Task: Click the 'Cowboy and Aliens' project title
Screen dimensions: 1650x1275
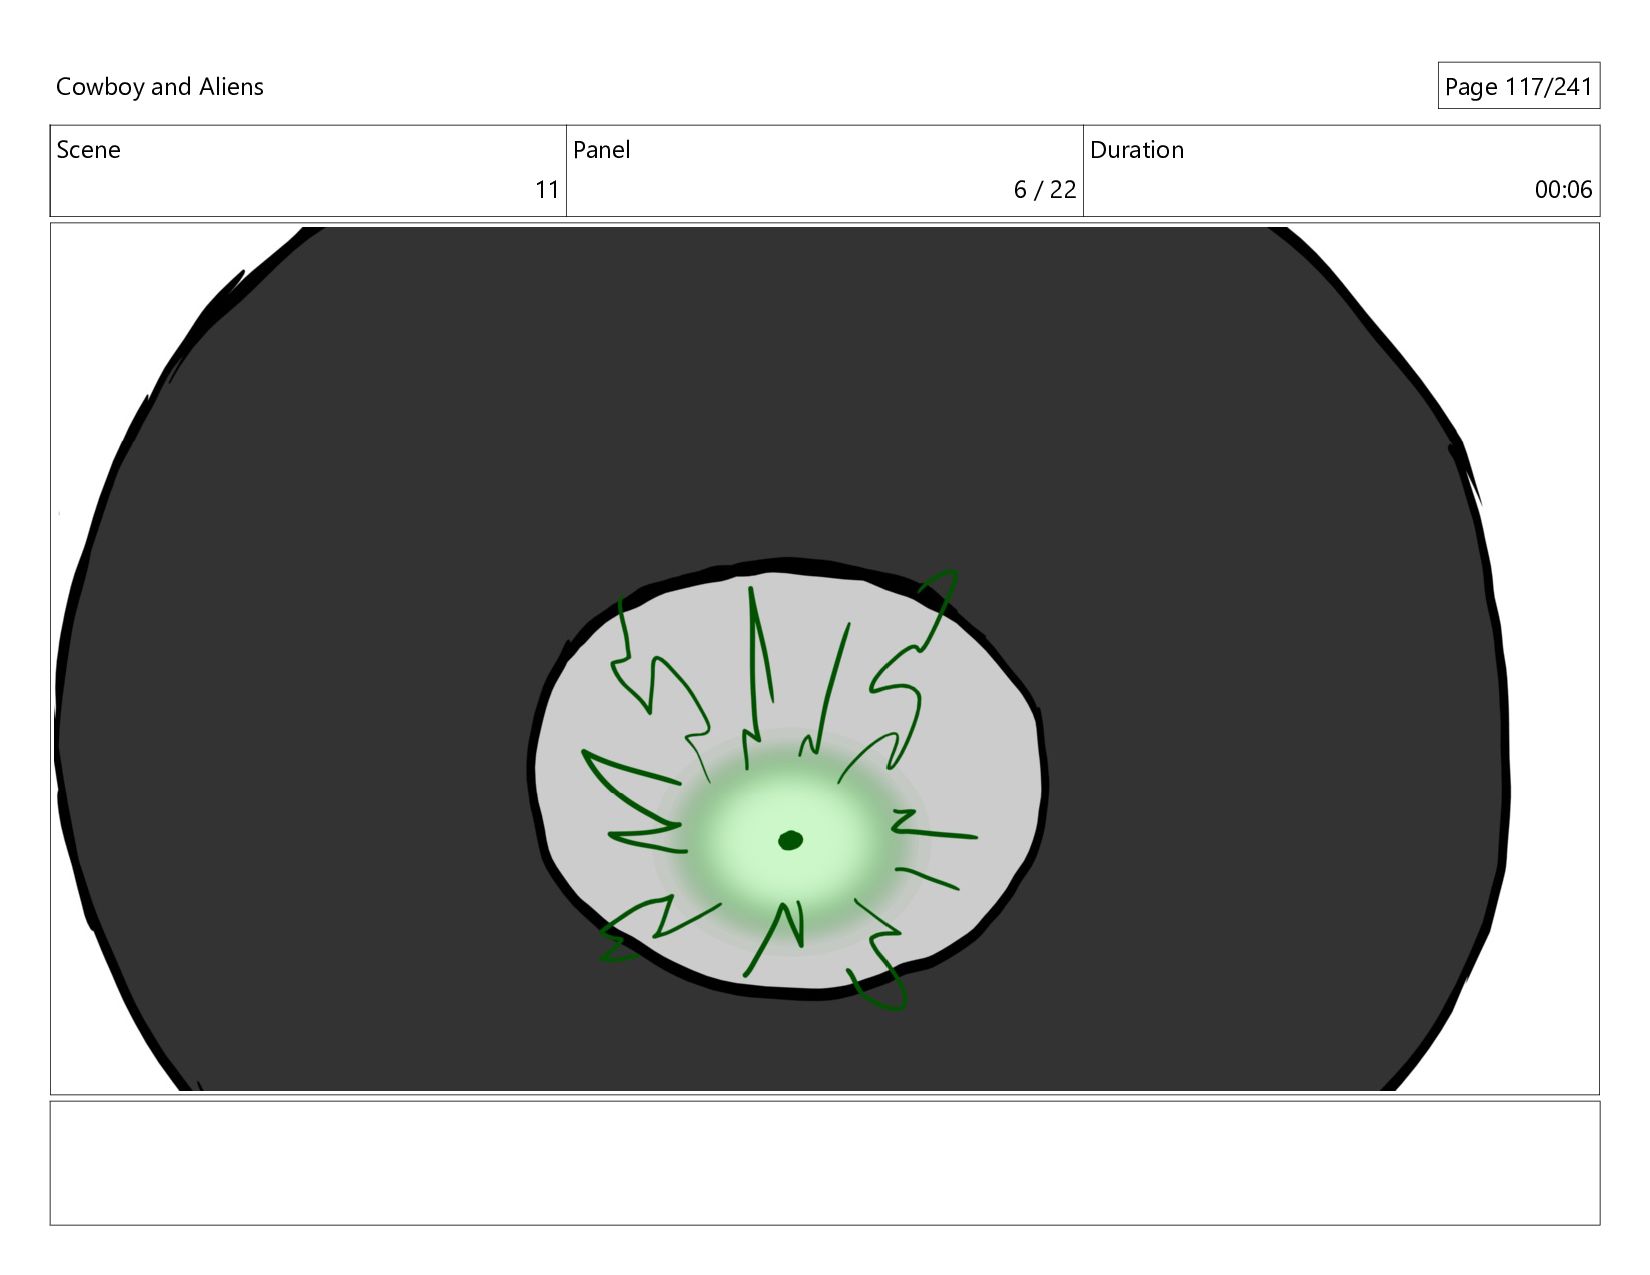Action: pos(160,87)
